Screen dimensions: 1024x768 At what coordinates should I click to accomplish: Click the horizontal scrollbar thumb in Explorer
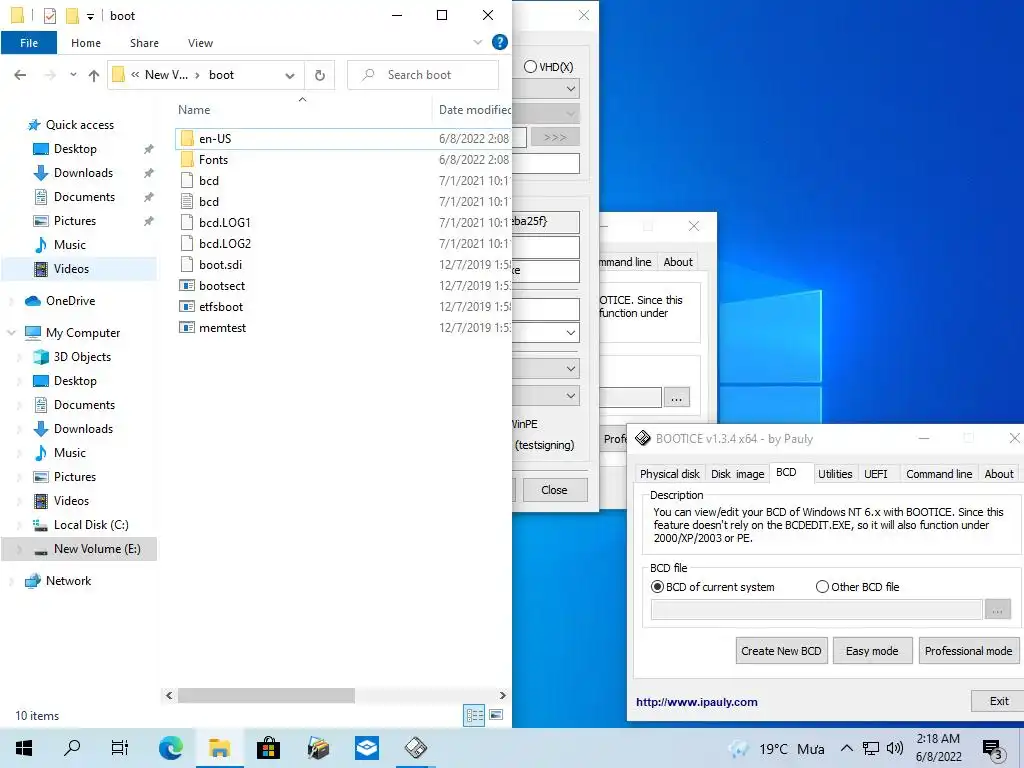(266, 696)
